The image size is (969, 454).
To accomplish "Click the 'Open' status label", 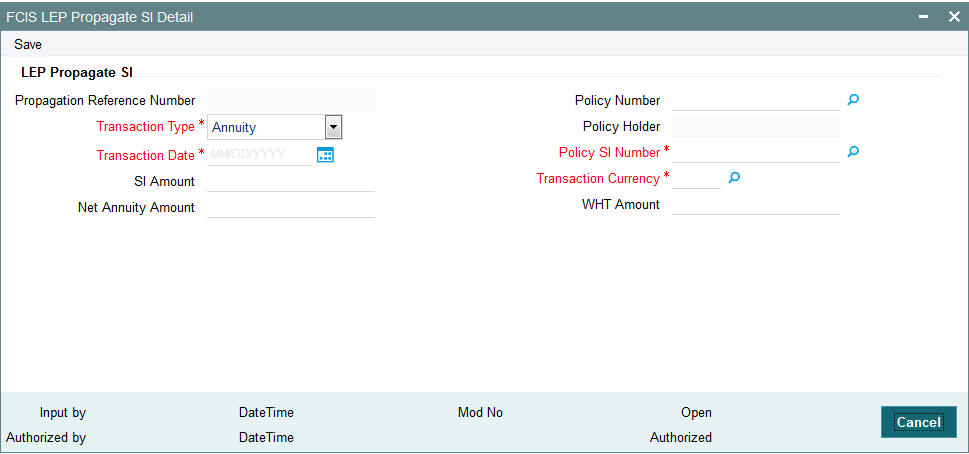I will pos(696,412).
